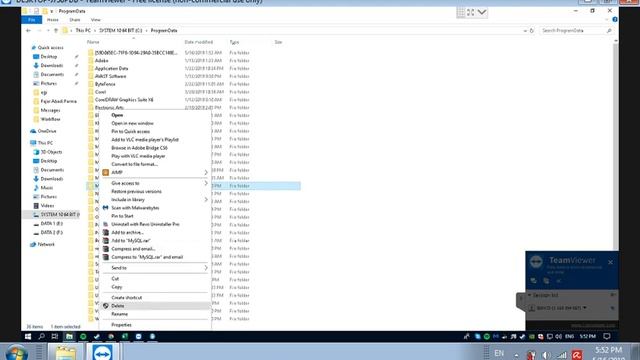This screenshot has width=640, height=360.
Task: Sort by the Date modified column header
Action: click(199, 42)
